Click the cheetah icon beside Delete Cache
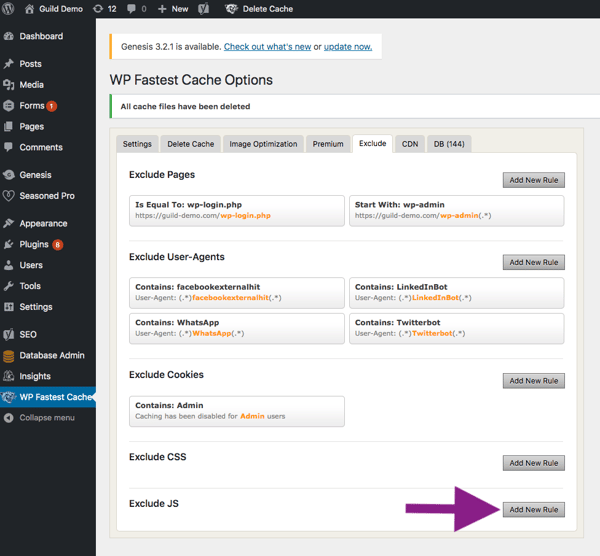The height and width of the screenshot is (556, 600). [231, 9]
